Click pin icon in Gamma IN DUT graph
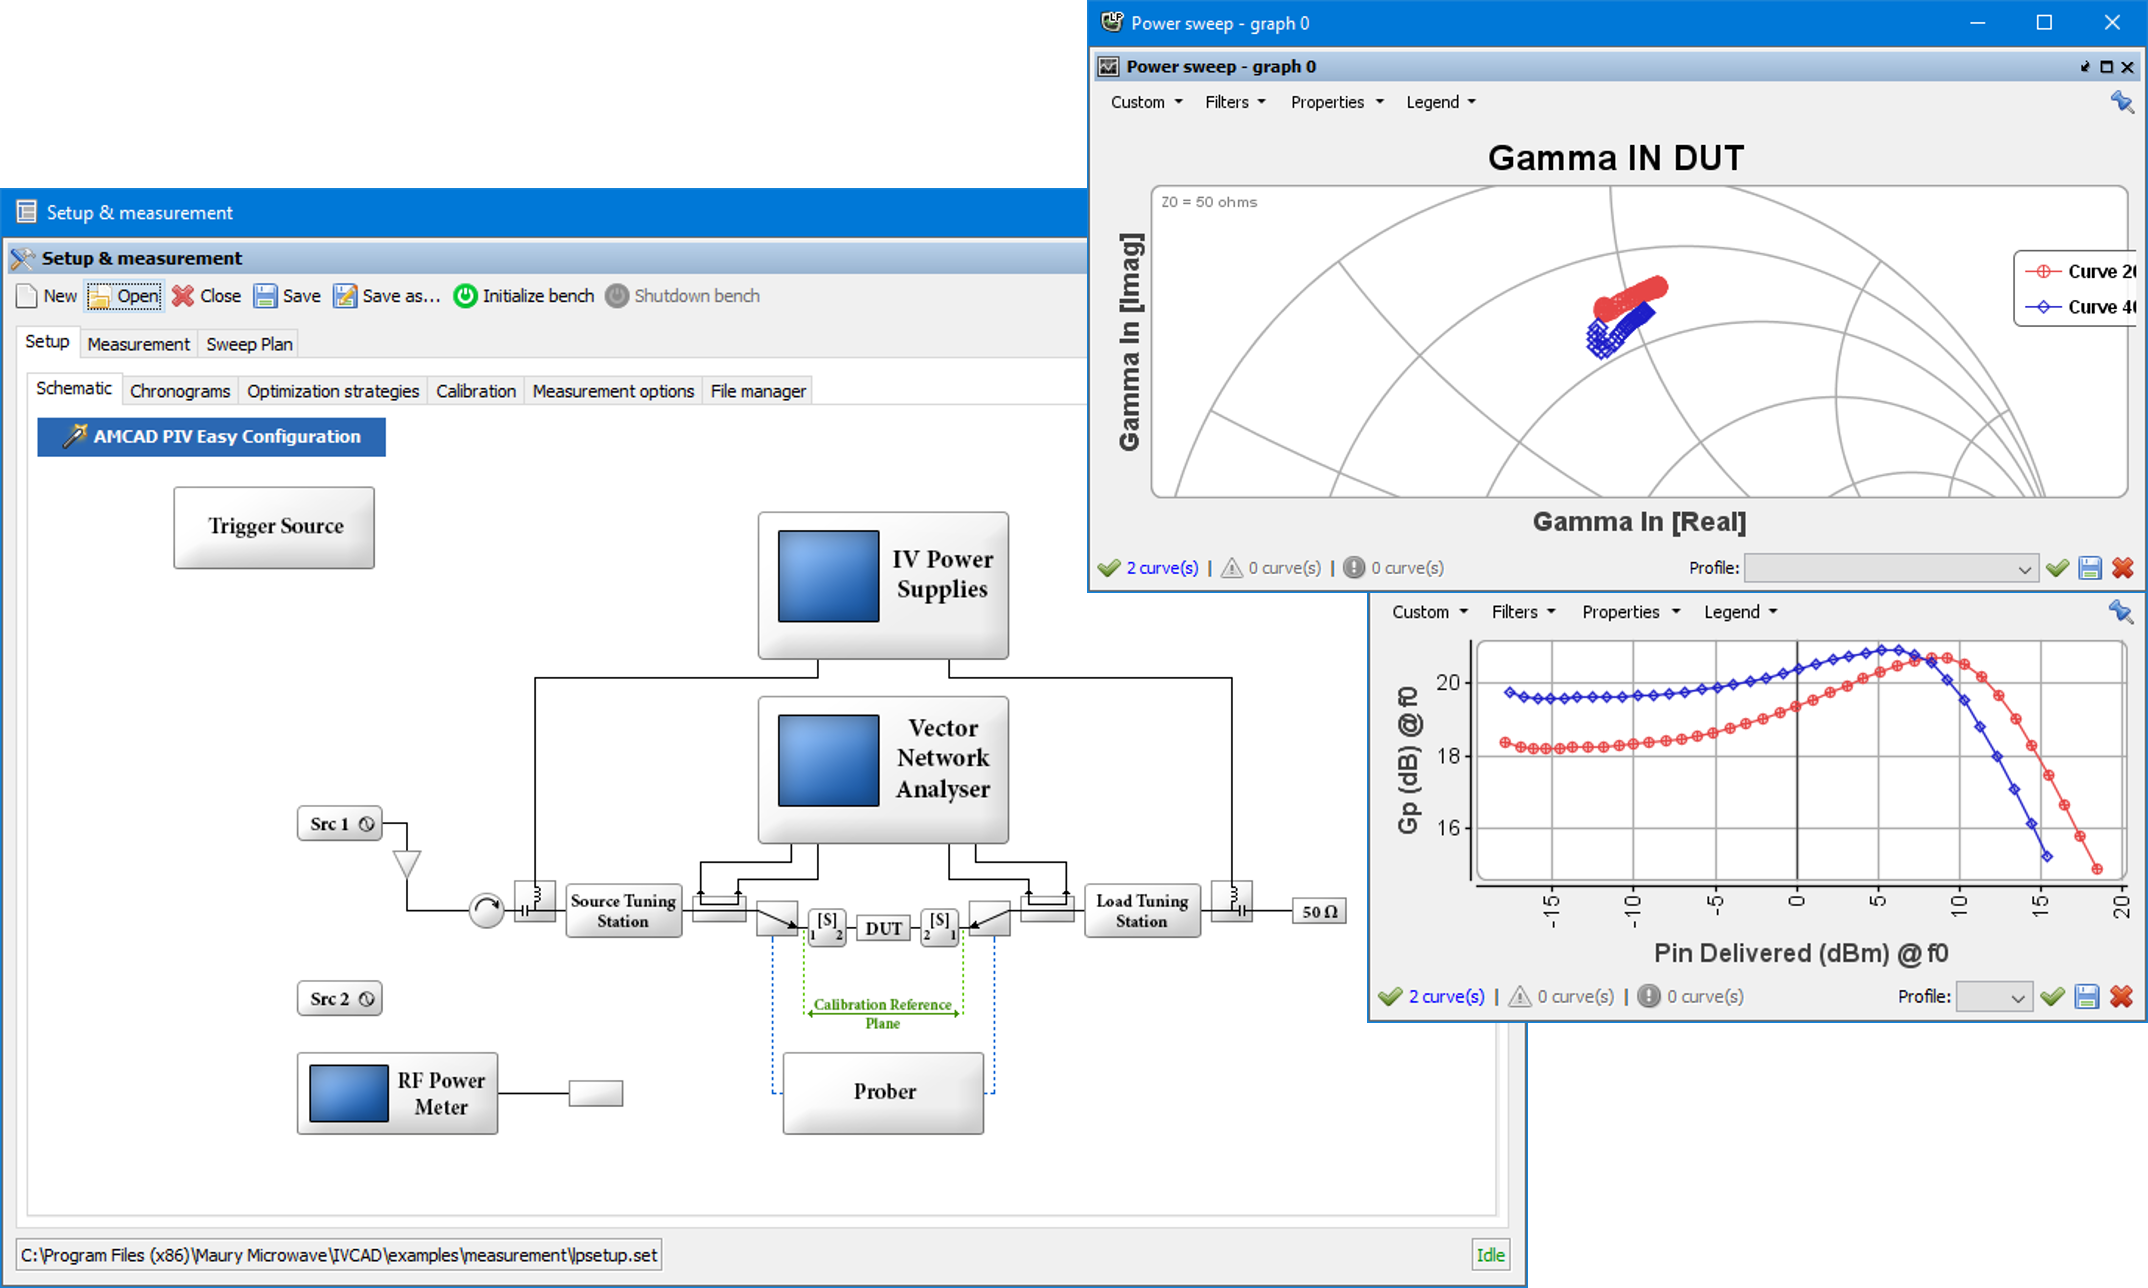2148x1288 pixels. tap(2122, 102)
